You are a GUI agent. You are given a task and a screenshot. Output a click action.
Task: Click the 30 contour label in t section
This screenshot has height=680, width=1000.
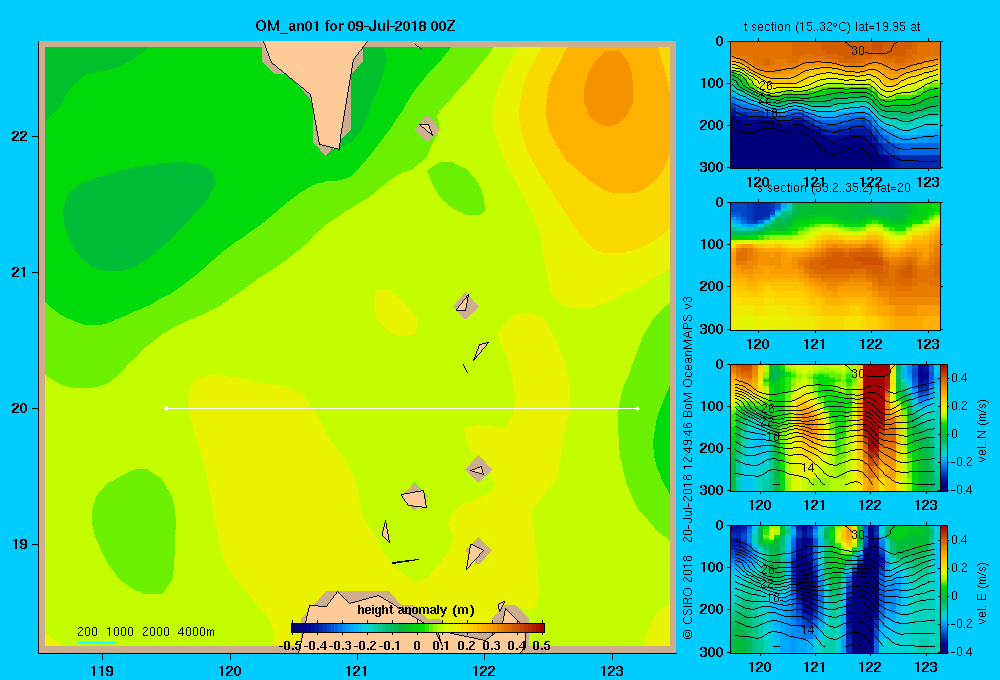[x=858, y=51]
